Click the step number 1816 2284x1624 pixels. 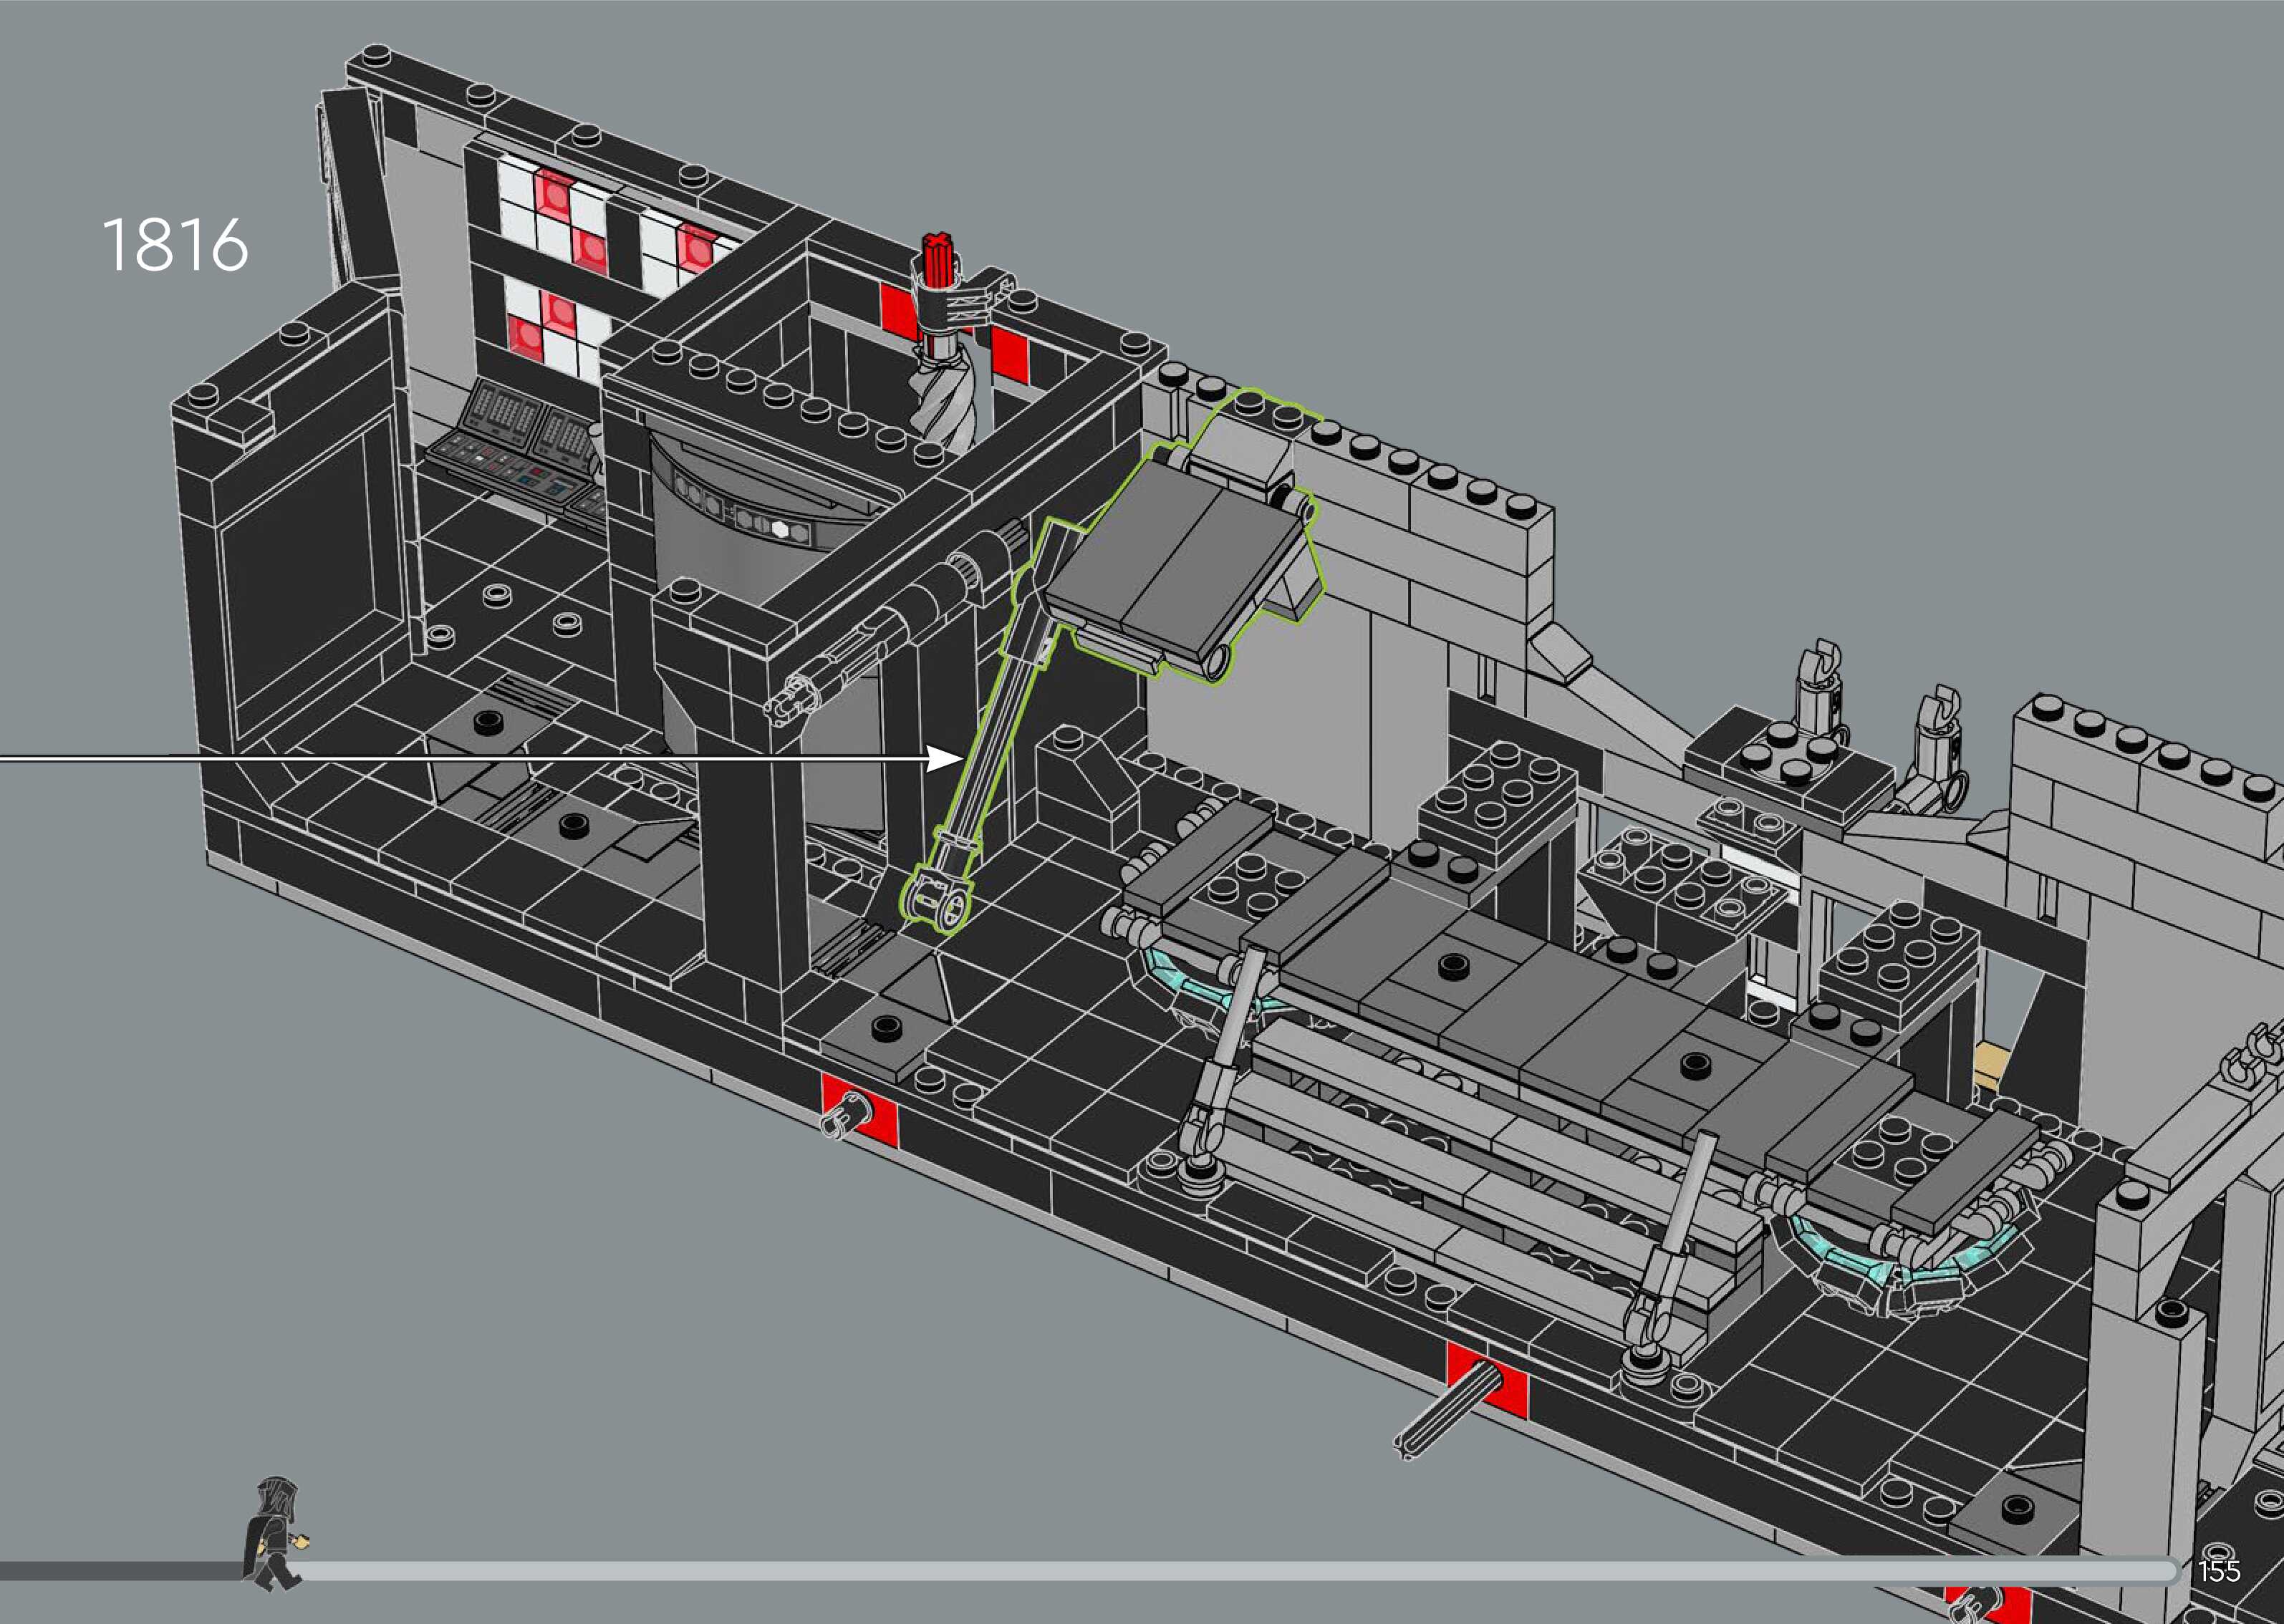point(175,245)
